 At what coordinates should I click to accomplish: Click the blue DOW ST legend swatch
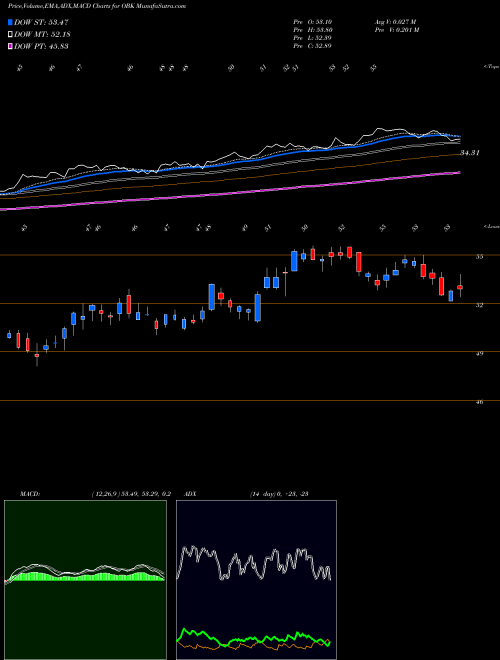tap(10, 22)
